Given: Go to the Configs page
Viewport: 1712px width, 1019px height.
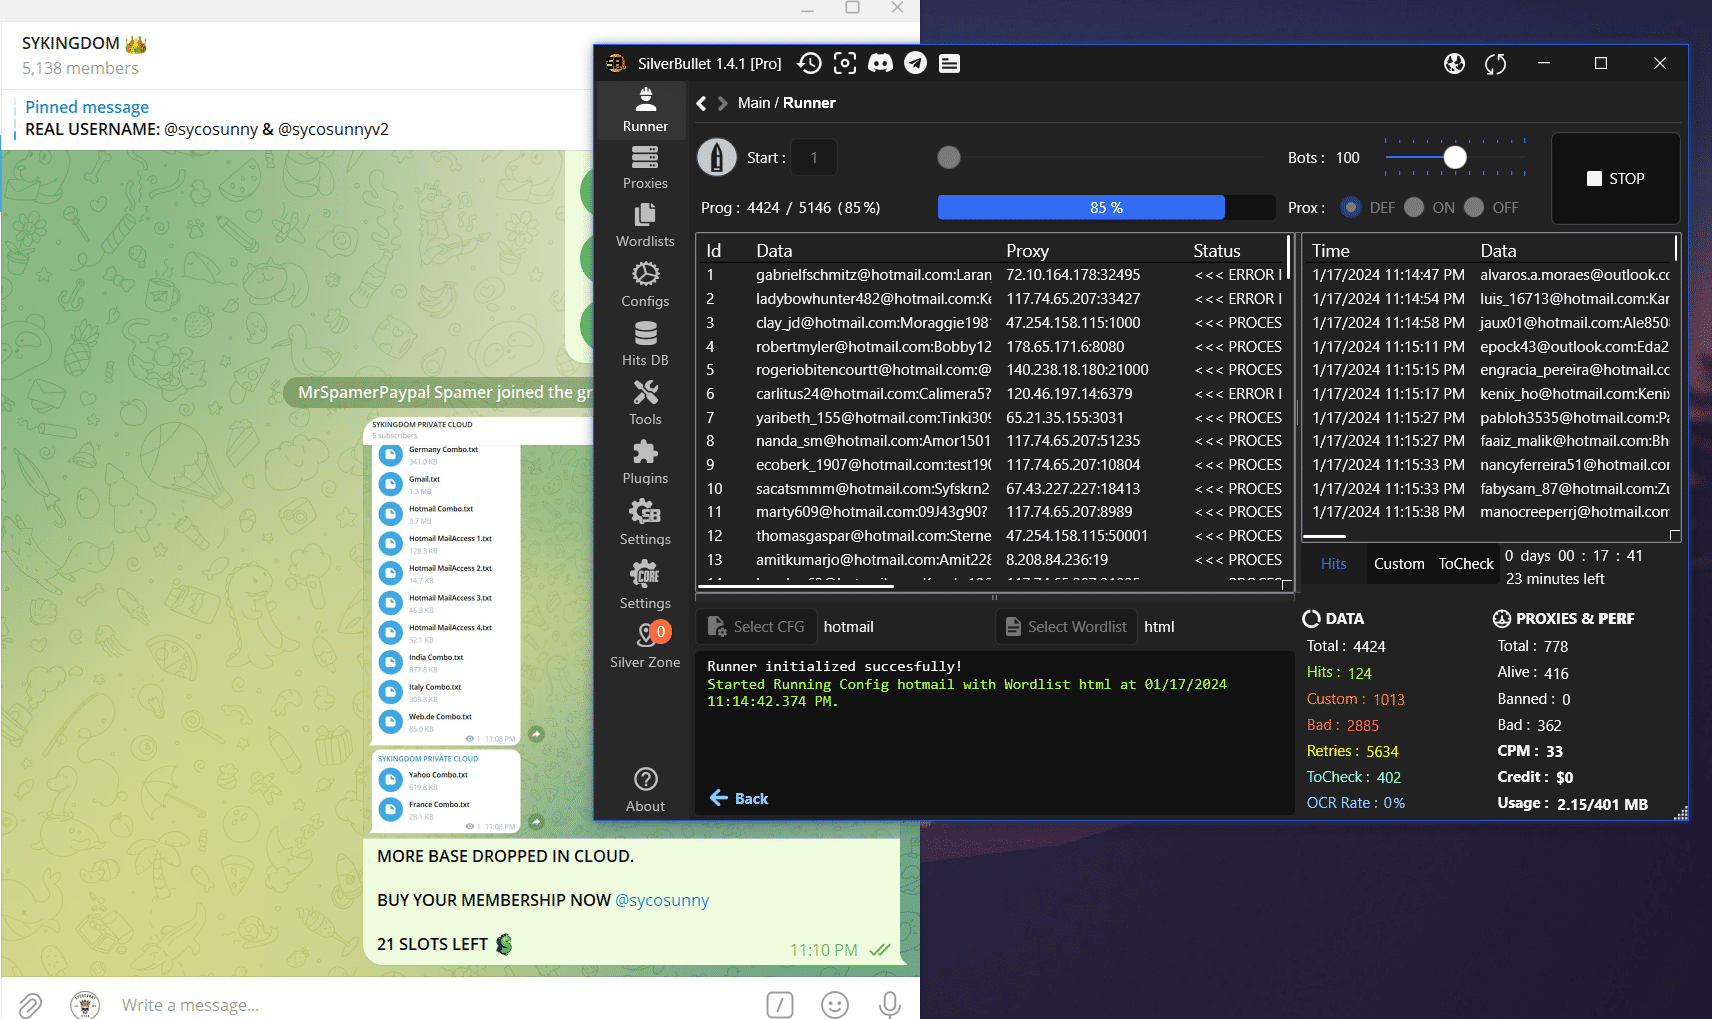Looking at the screenshot, I should pyautogui.click(x=645, y=286).
